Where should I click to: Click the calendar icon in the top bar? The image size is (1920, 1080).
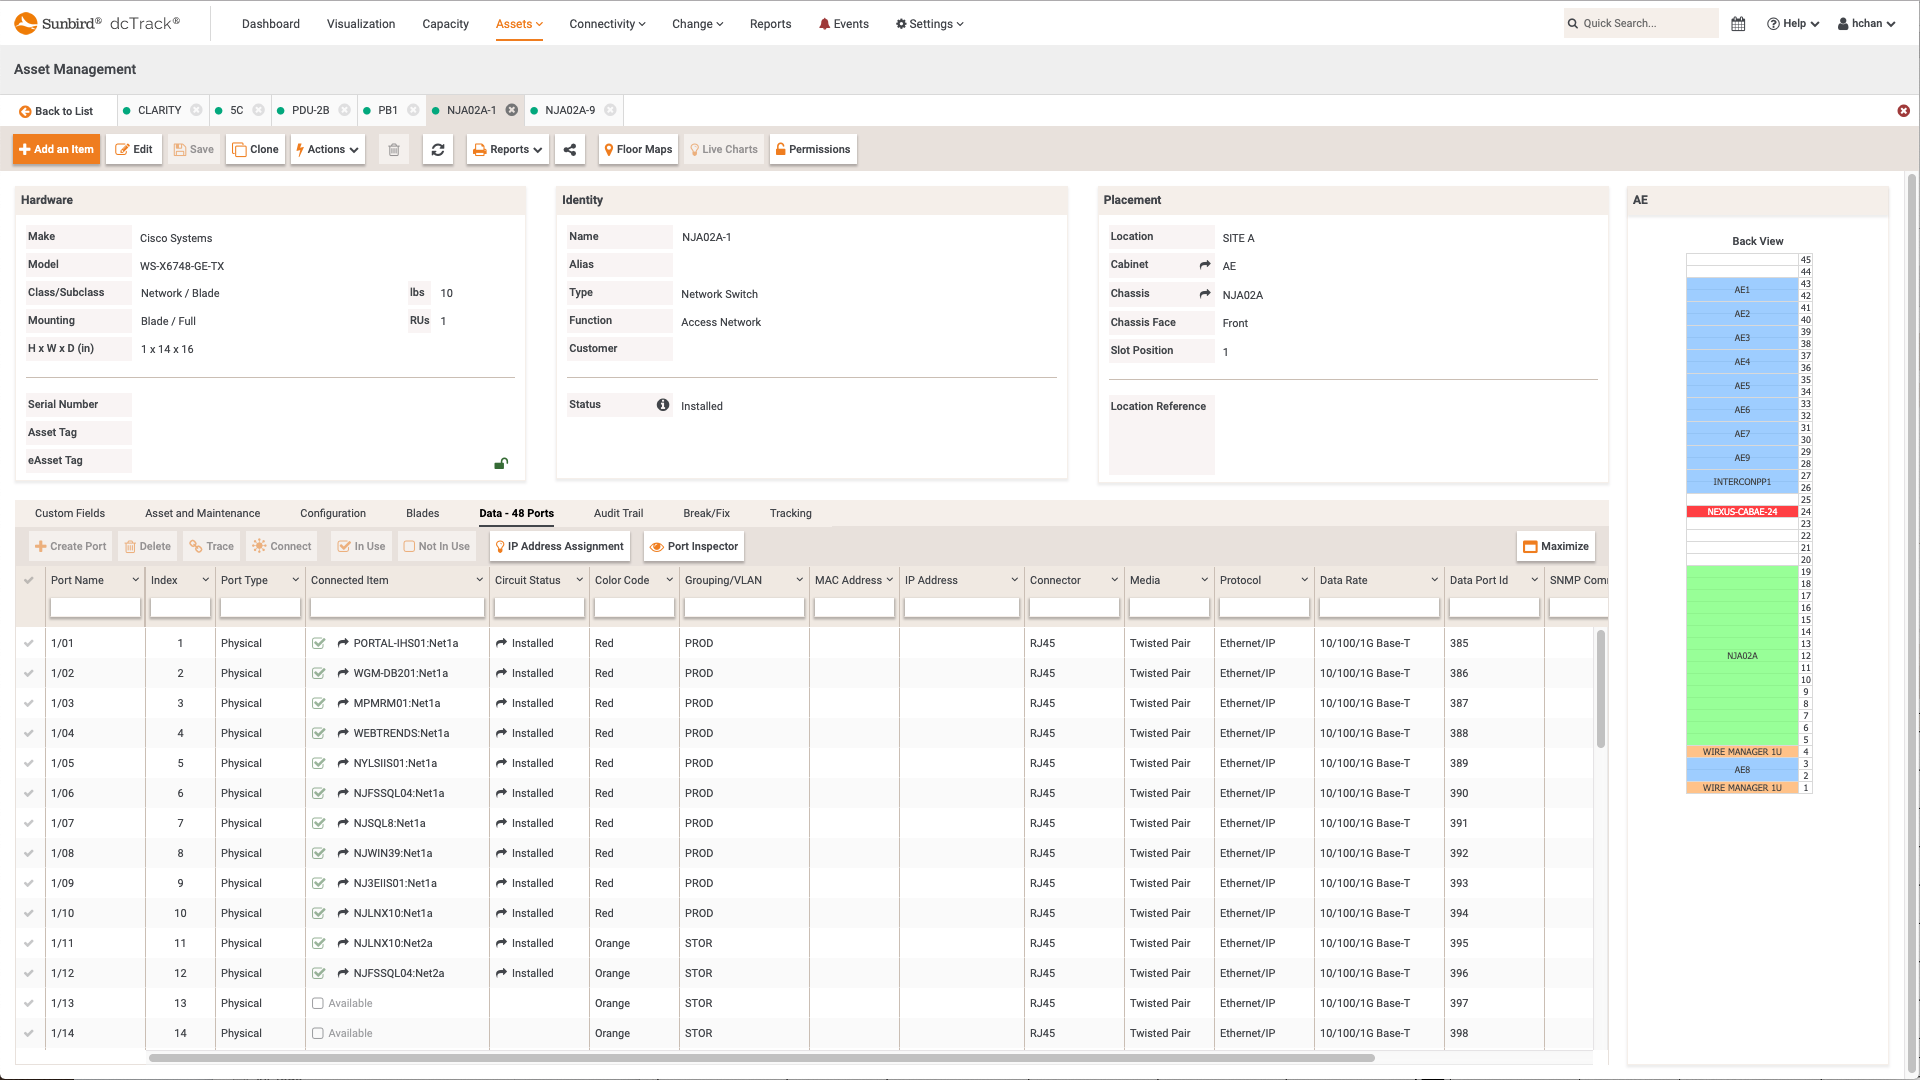[x=1738, y=23]
